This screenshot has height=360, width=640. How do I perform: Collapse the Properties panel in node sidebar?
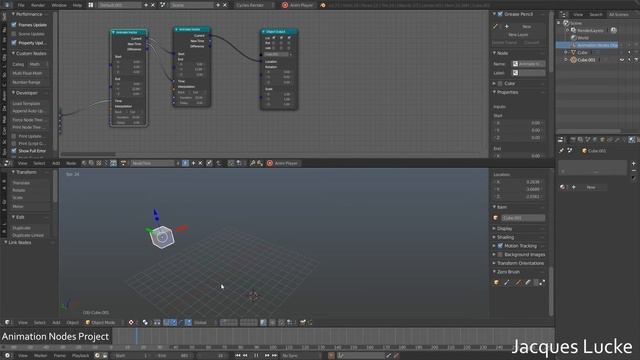(494, 92)
